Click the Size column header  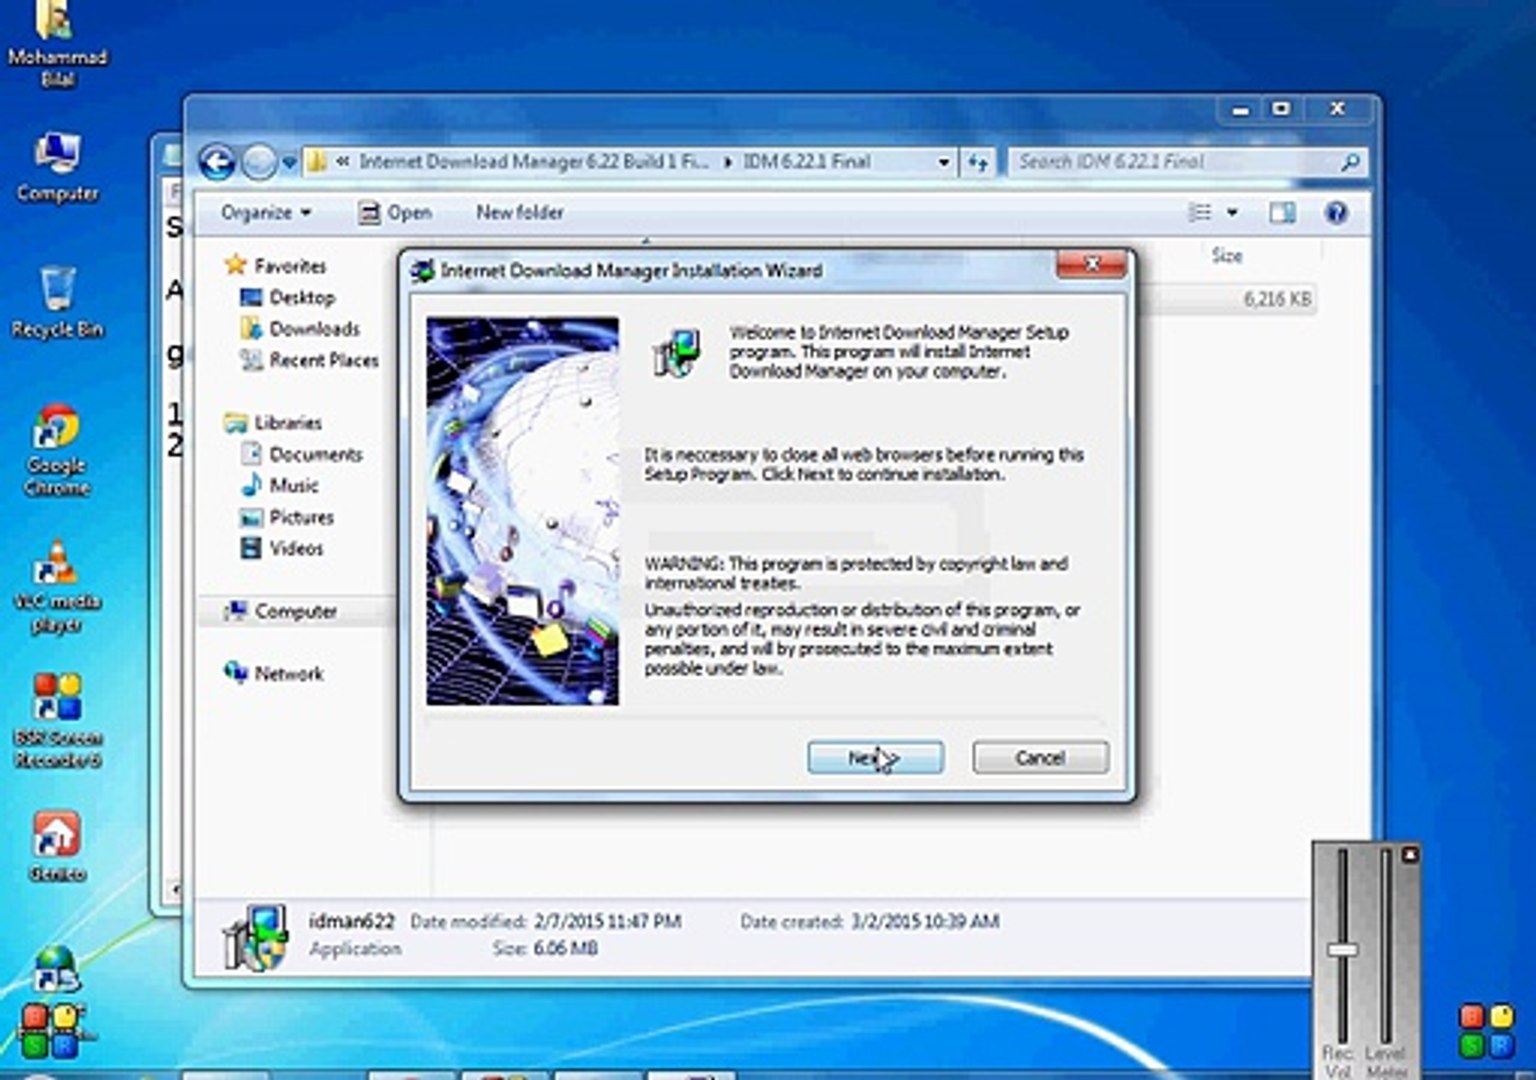coord(1227,256)
